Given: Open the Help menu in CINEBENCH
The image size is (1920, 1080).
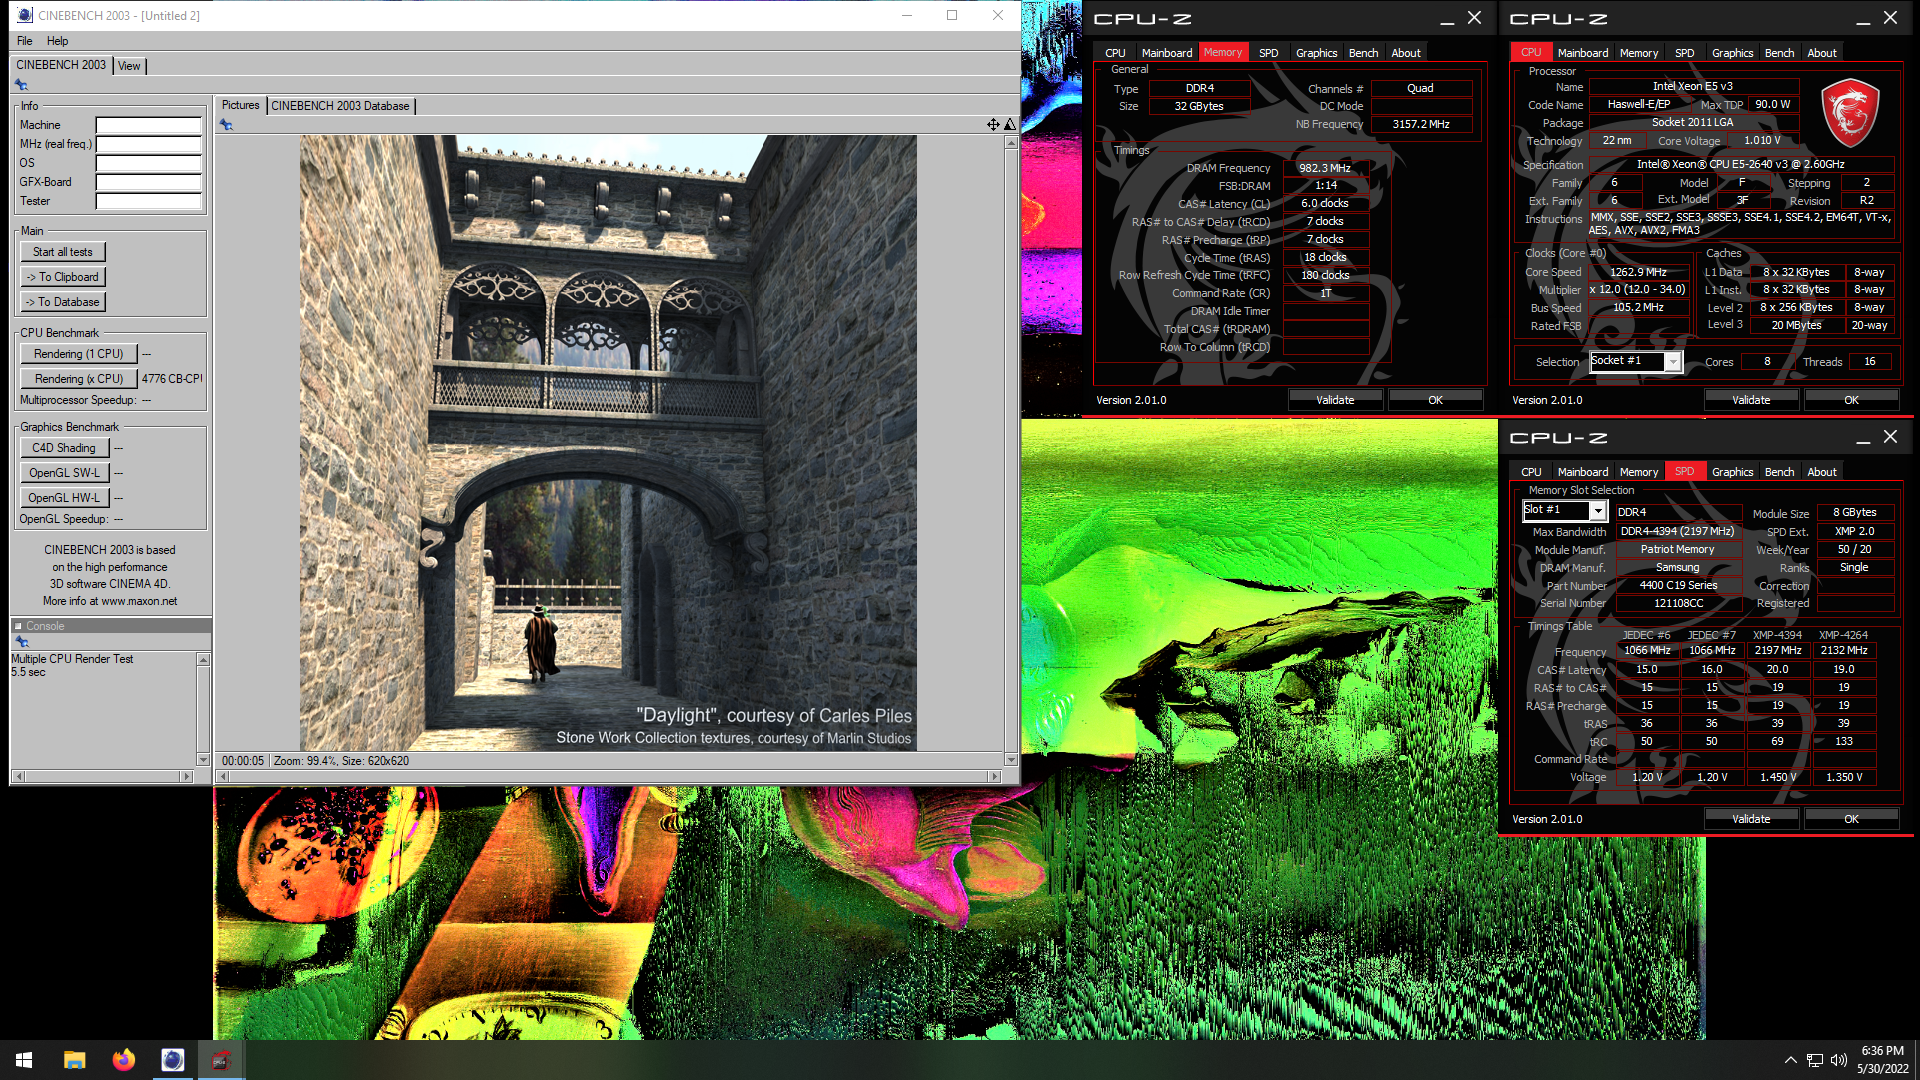Looking at the screenshot, I should [58, 41].
